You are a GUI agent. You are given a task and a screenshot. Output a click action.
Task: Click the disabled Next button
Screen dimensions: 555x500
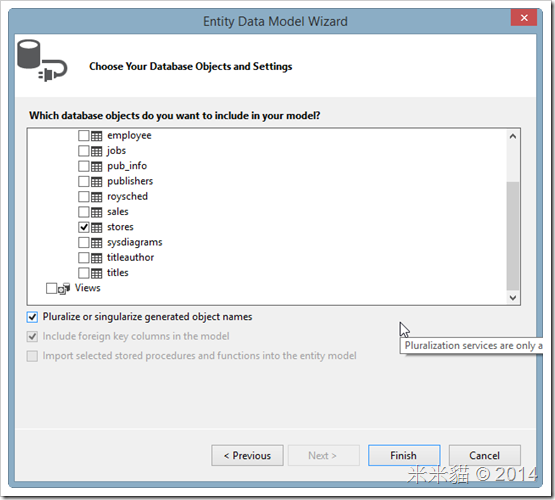click(323, 455)
